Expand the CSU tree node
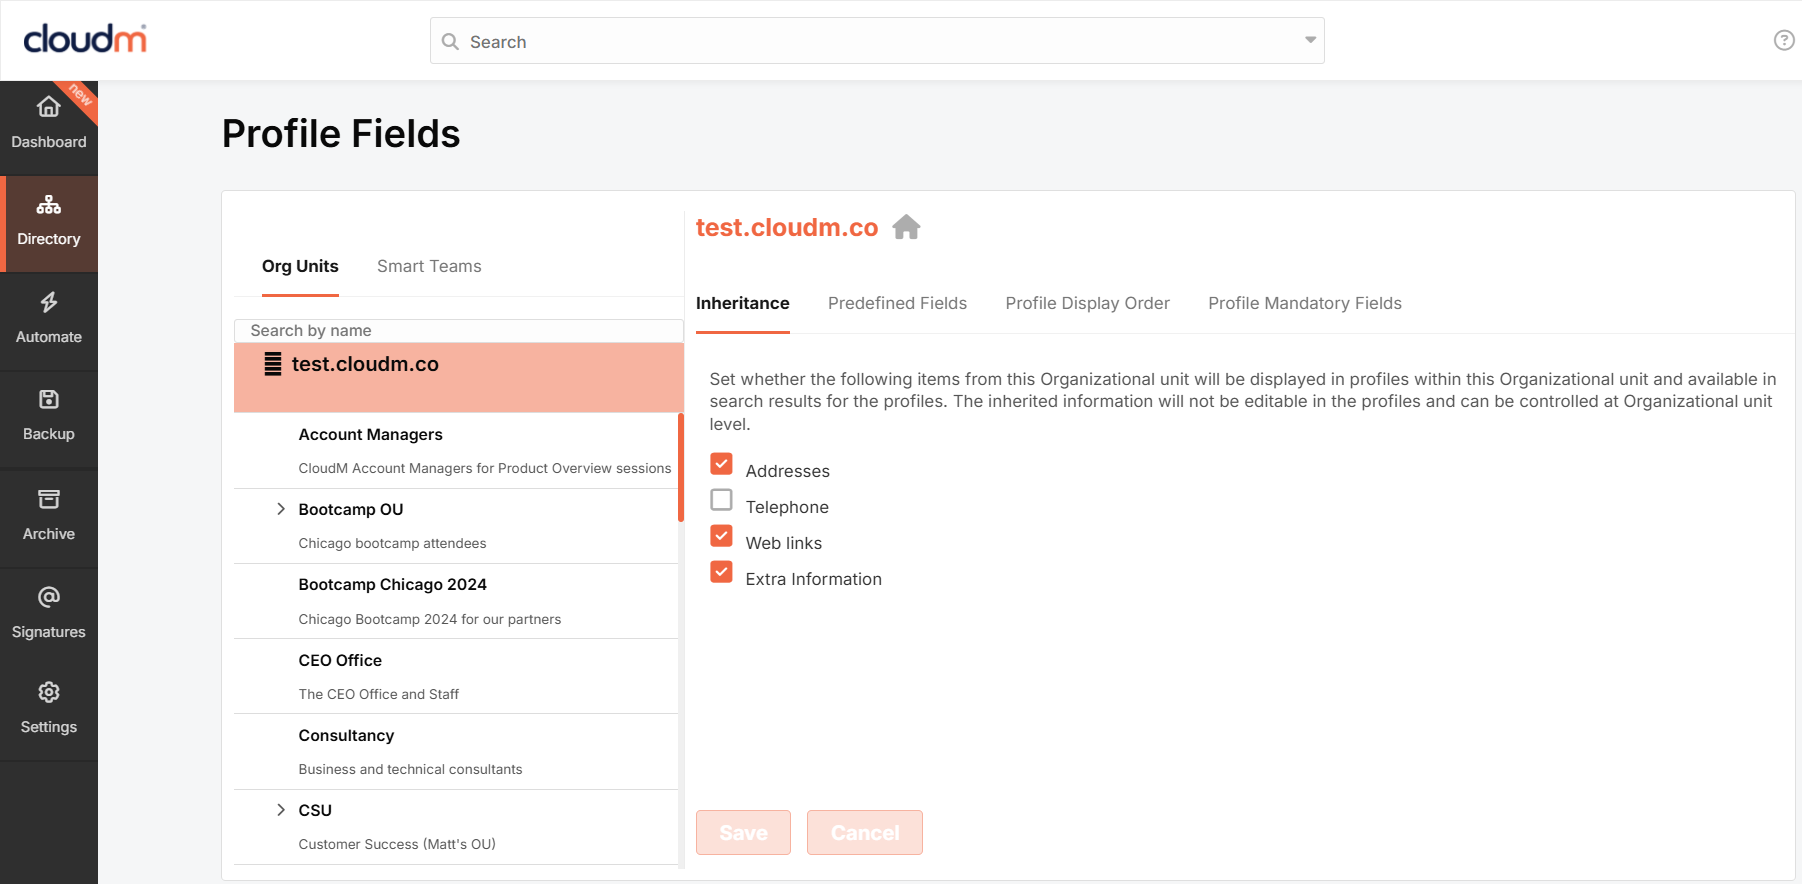This screenshot has width=1802, height=884. click(281, 810)
